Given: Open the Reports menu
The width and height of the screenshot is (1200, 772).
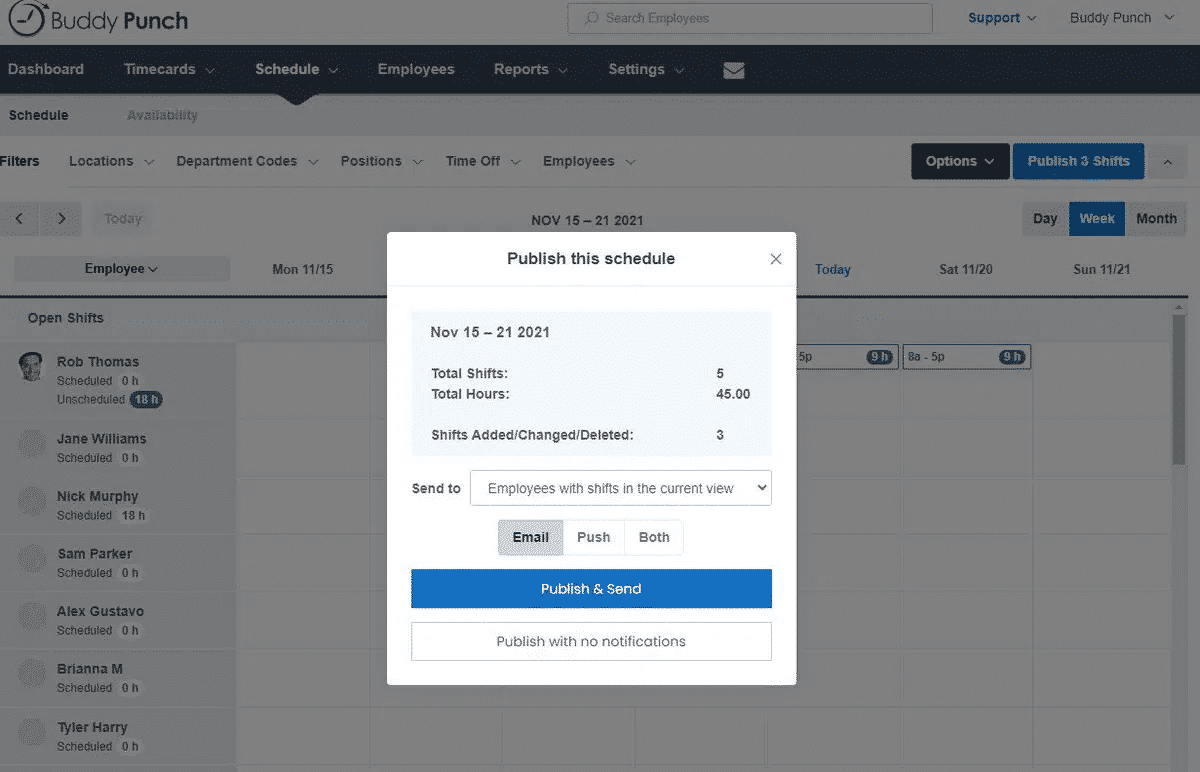Looking at the screenshot, I should pyautogui.click(x=531, y=70).
